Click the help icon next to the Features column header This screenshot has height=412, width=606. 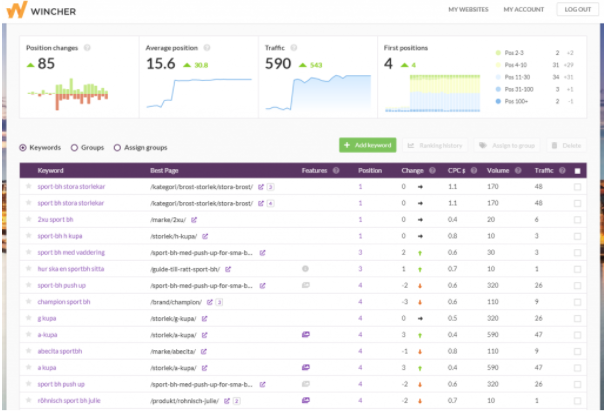[x=336, y=170]
